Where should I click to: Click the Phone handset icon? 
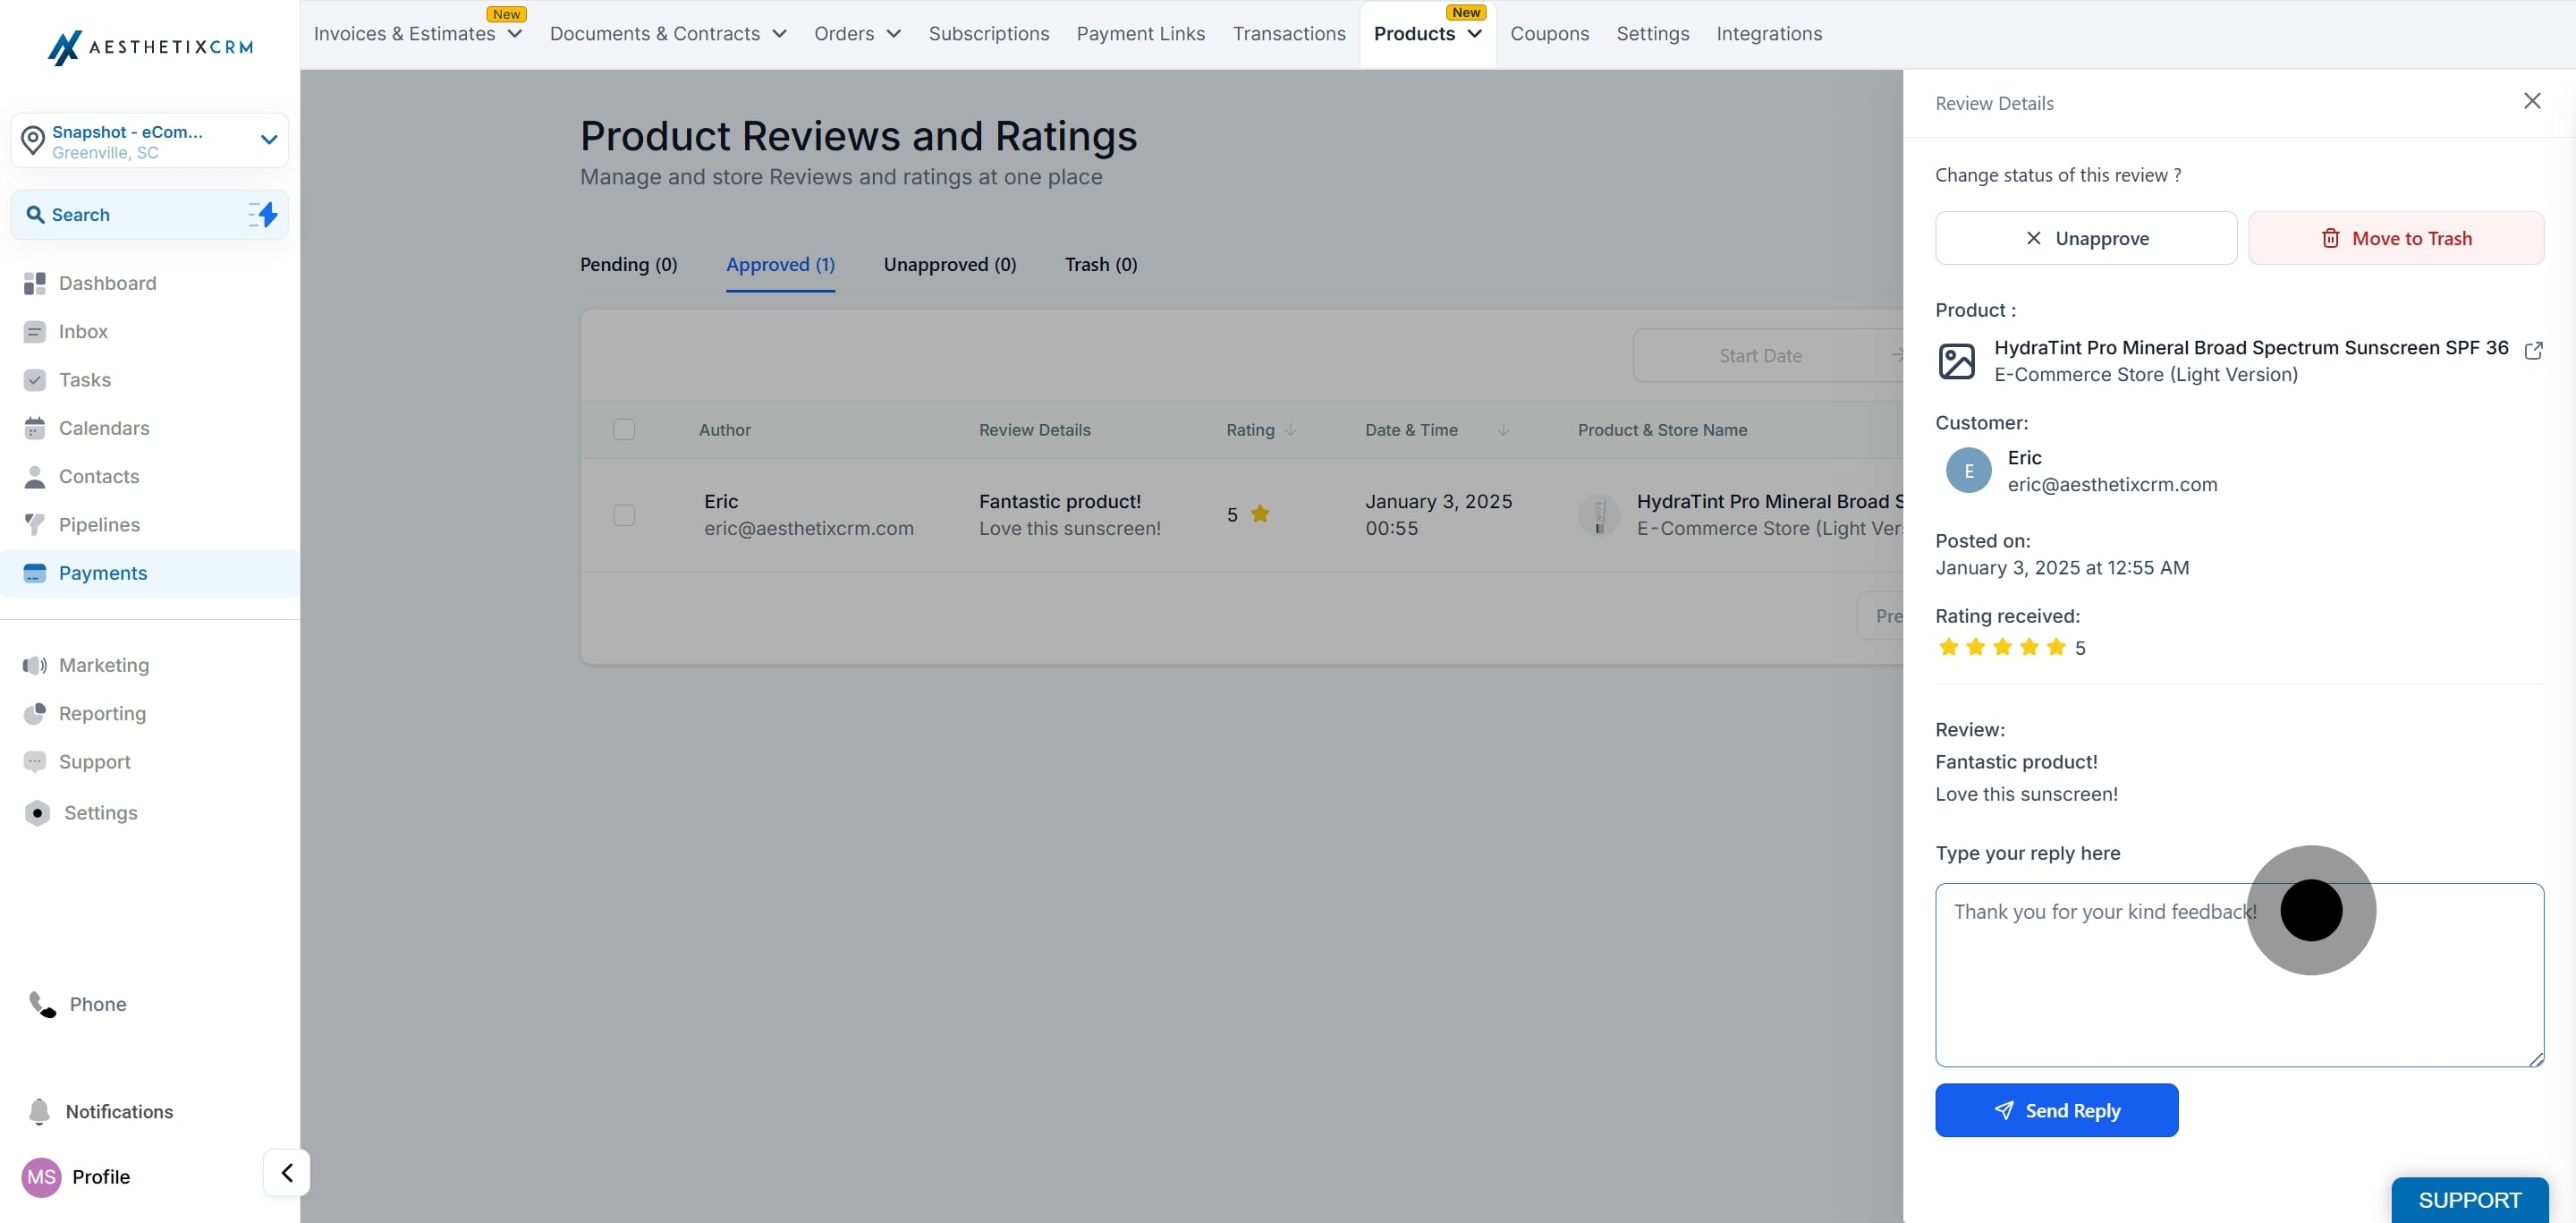42,1003
